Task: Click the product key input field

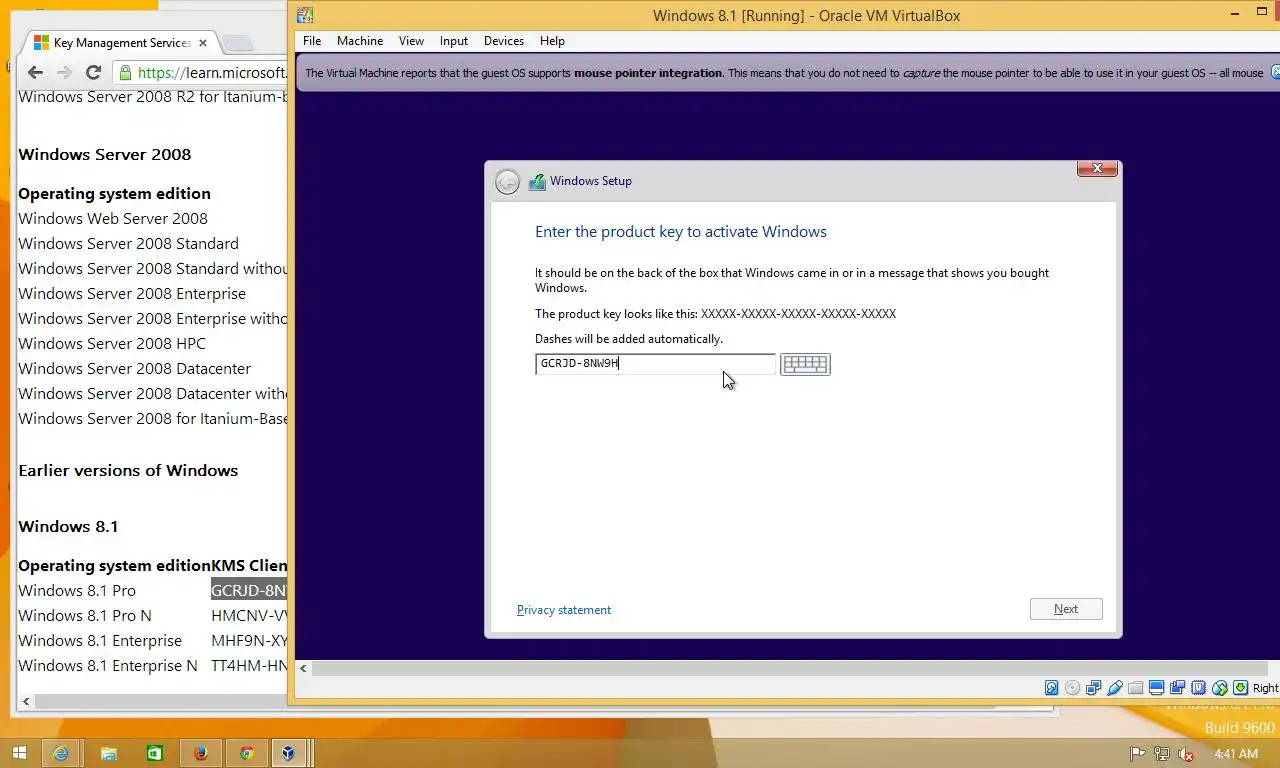Action: coord(655,364)
